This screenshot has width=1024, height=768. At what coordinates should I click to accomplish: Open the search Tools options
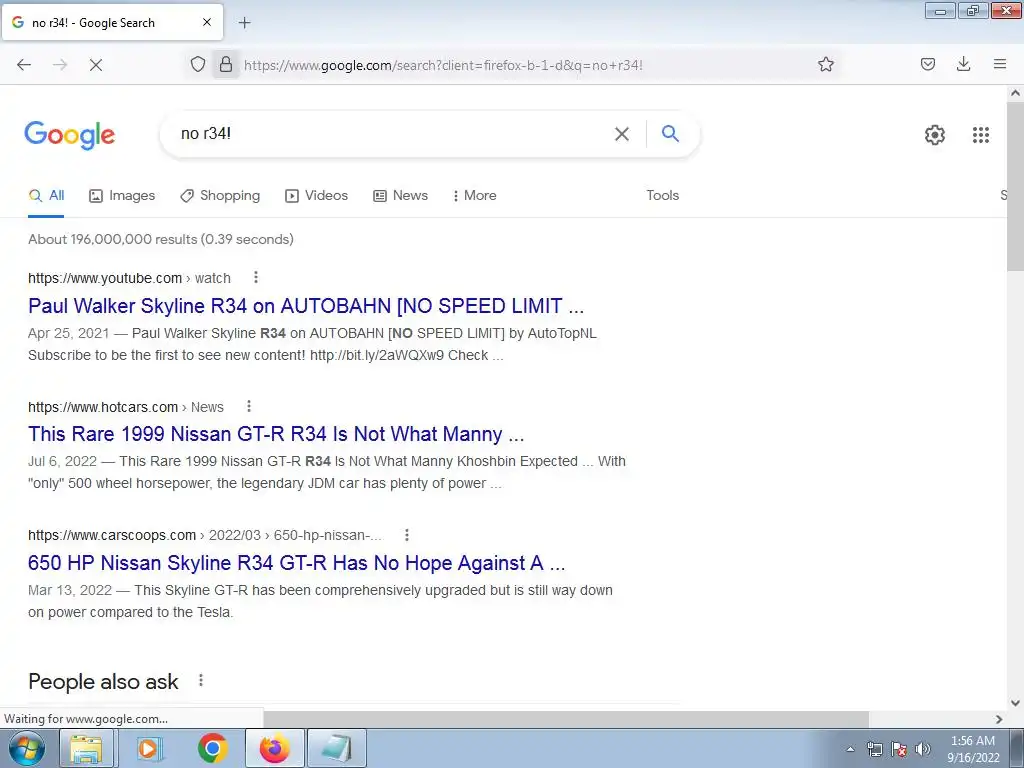(662, 195)
